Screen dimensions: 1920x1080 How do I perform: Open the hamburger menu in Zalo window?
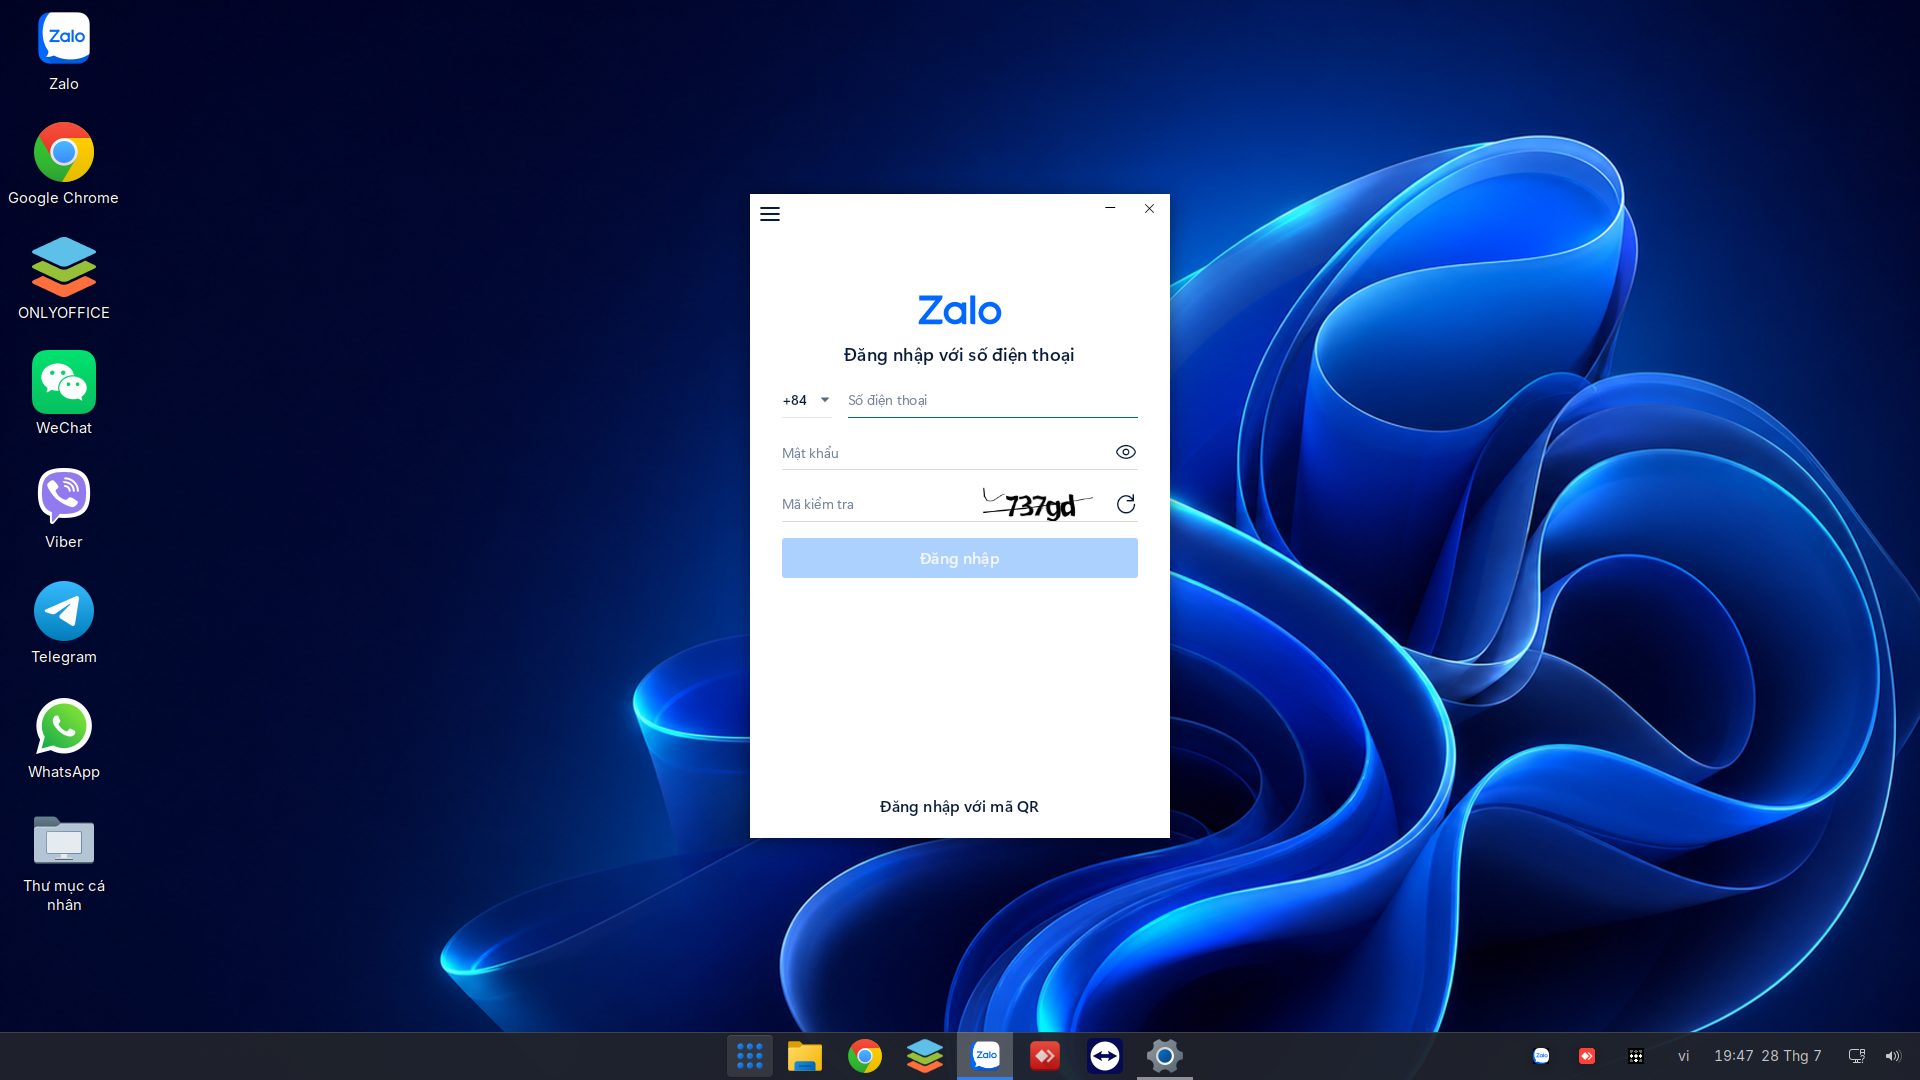[x=770, y=214]
